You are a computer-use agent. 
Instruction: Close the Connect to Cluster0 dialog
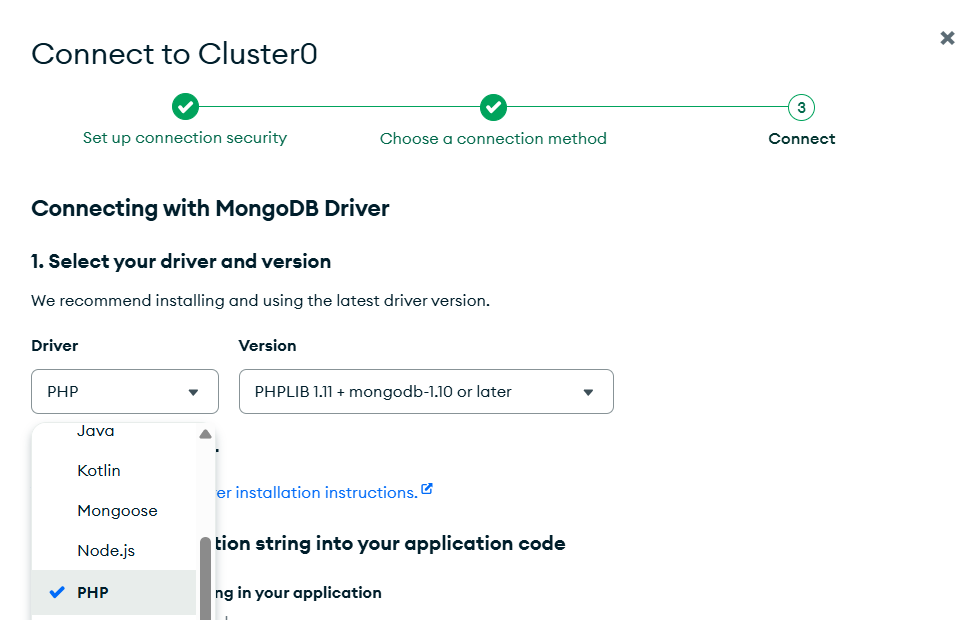tap(947, 38)
